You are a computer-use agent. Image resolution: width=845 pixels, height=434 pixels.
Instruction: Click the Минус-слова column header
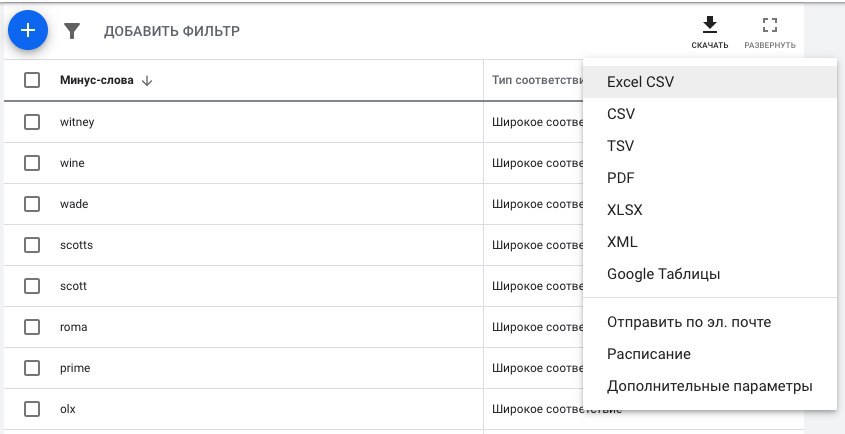pos(97,81)
